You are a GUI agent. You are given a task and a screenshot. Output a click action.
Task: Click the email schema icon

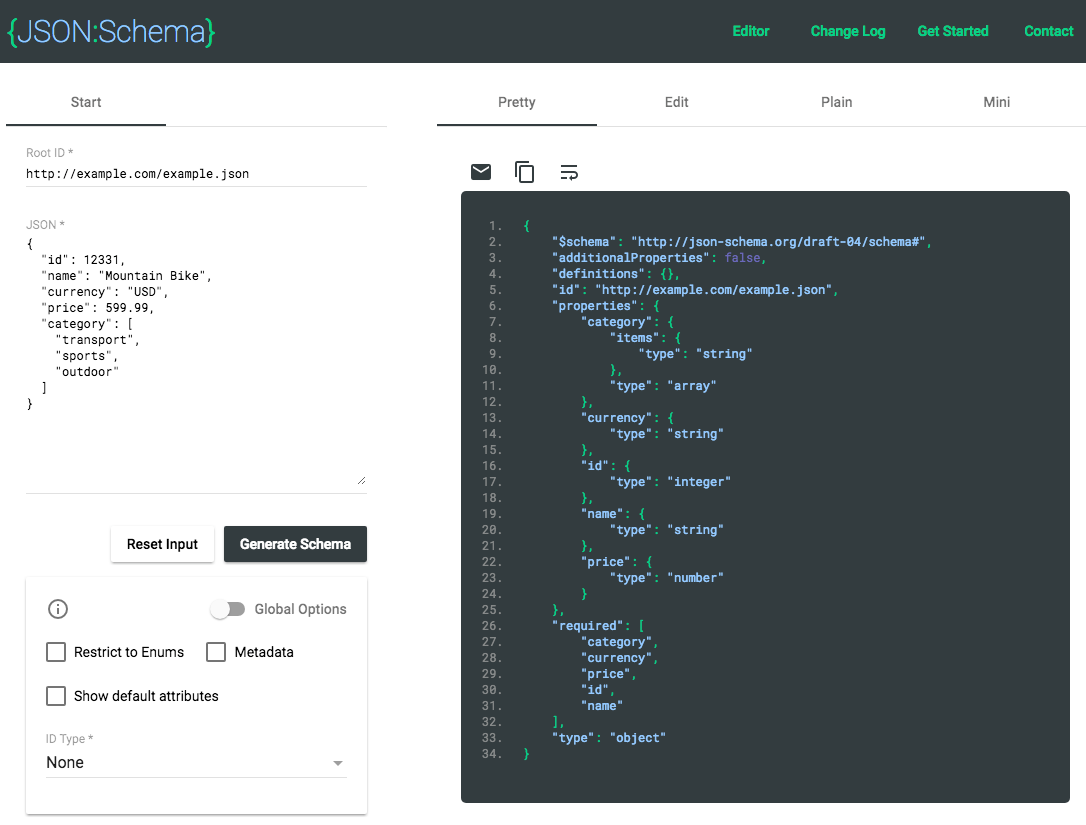[481, 171]
